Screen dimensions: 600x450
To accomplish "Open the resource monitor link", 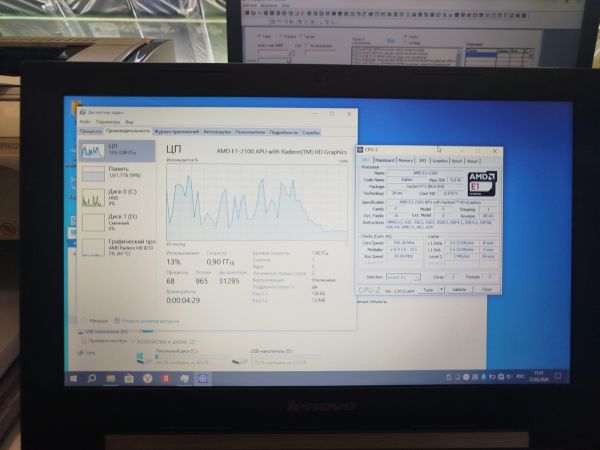I will click(x=150, y=321).
